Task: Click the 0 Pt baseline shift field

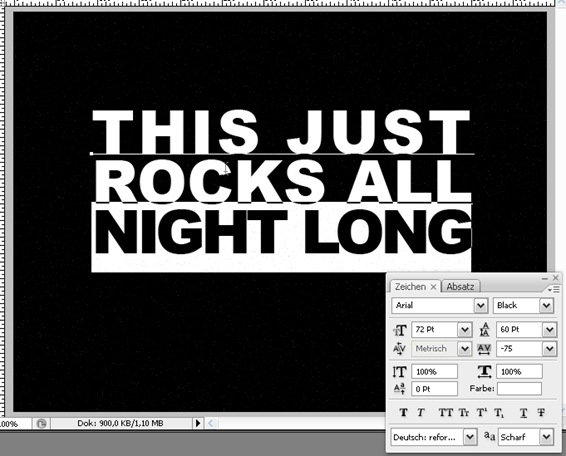Action: (434, 389)
